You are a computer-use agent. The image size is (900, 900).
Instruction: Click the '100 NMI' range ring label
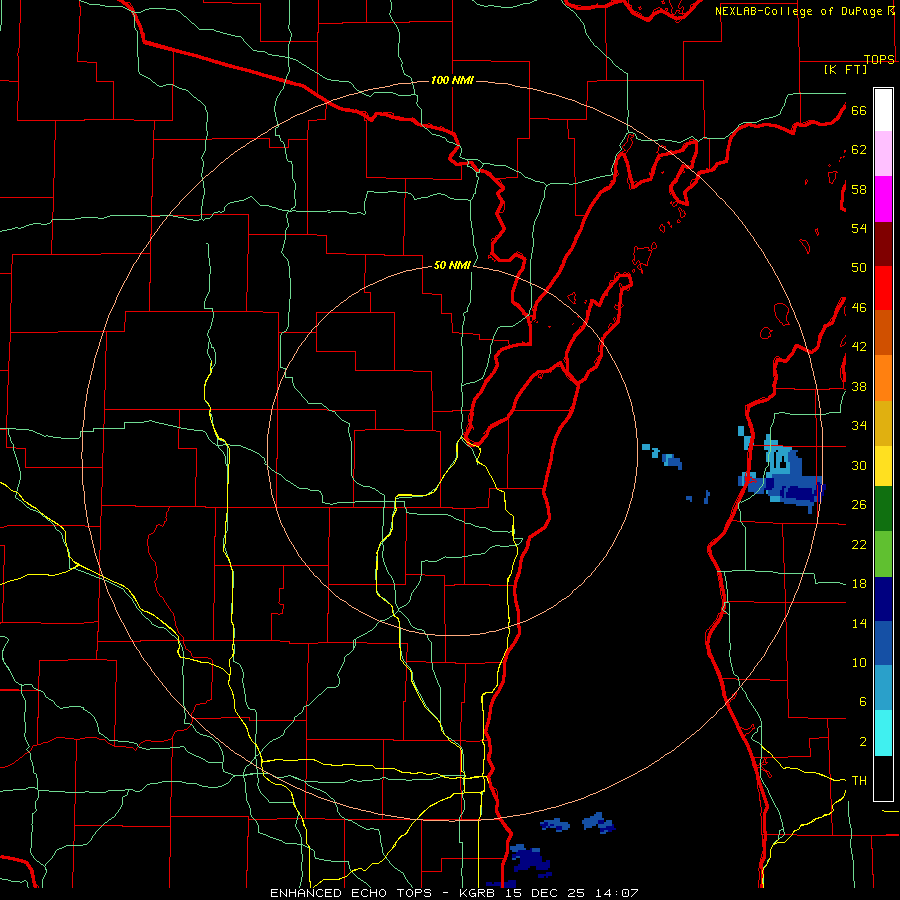tap(452, 80)
